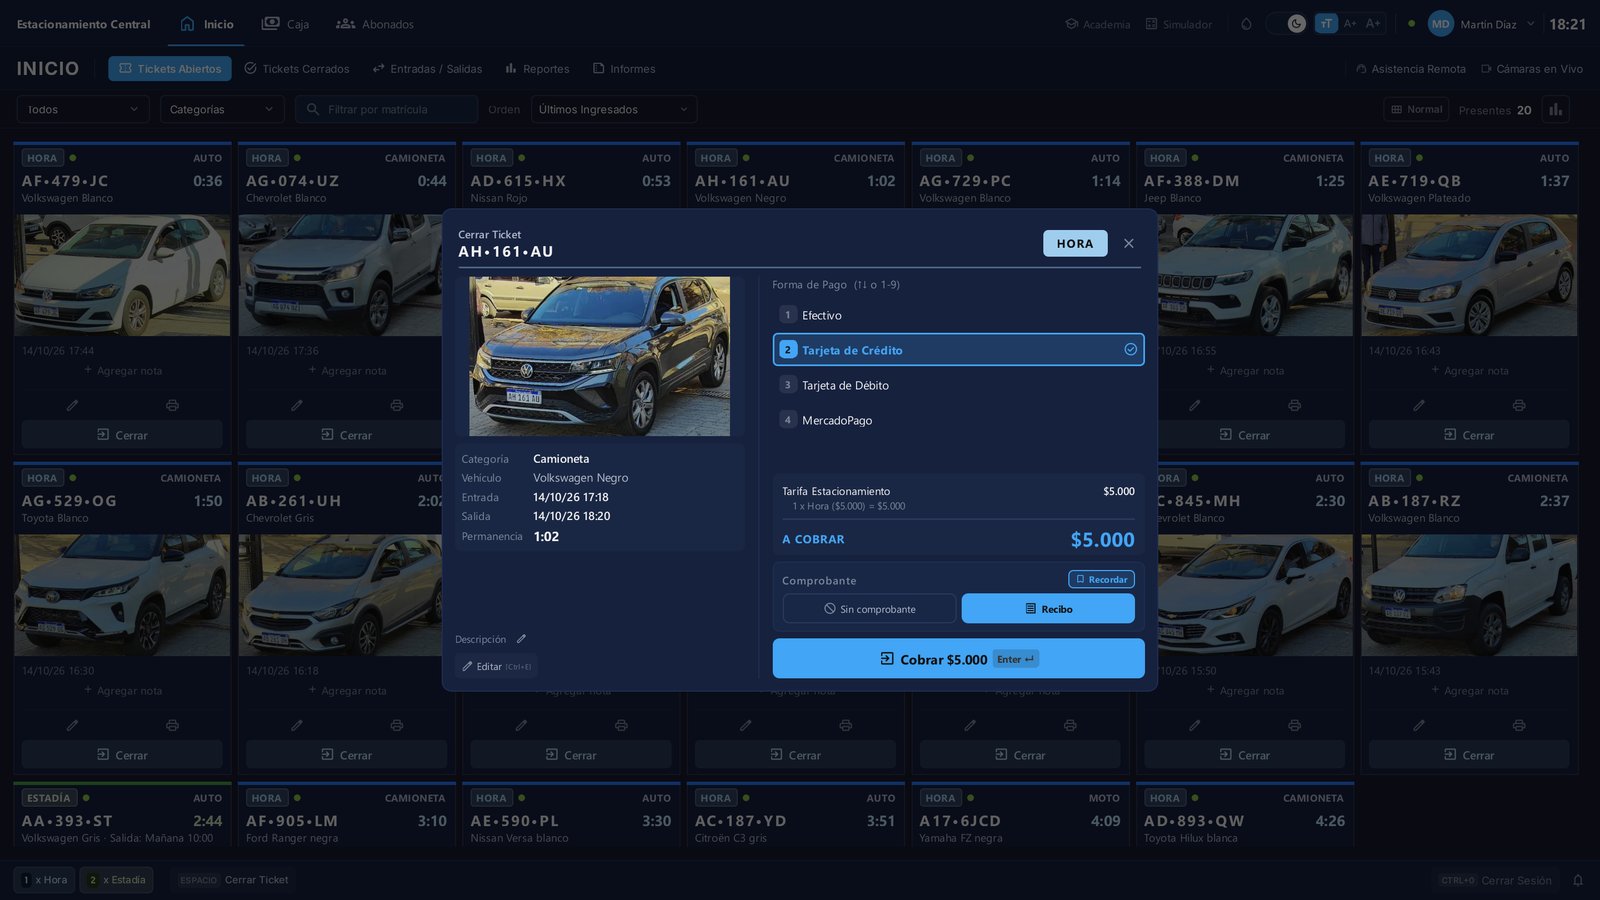Screen dimensions: 1600x900
Task: Open the Todos filter dropdown
Action: tap(83, 109)
